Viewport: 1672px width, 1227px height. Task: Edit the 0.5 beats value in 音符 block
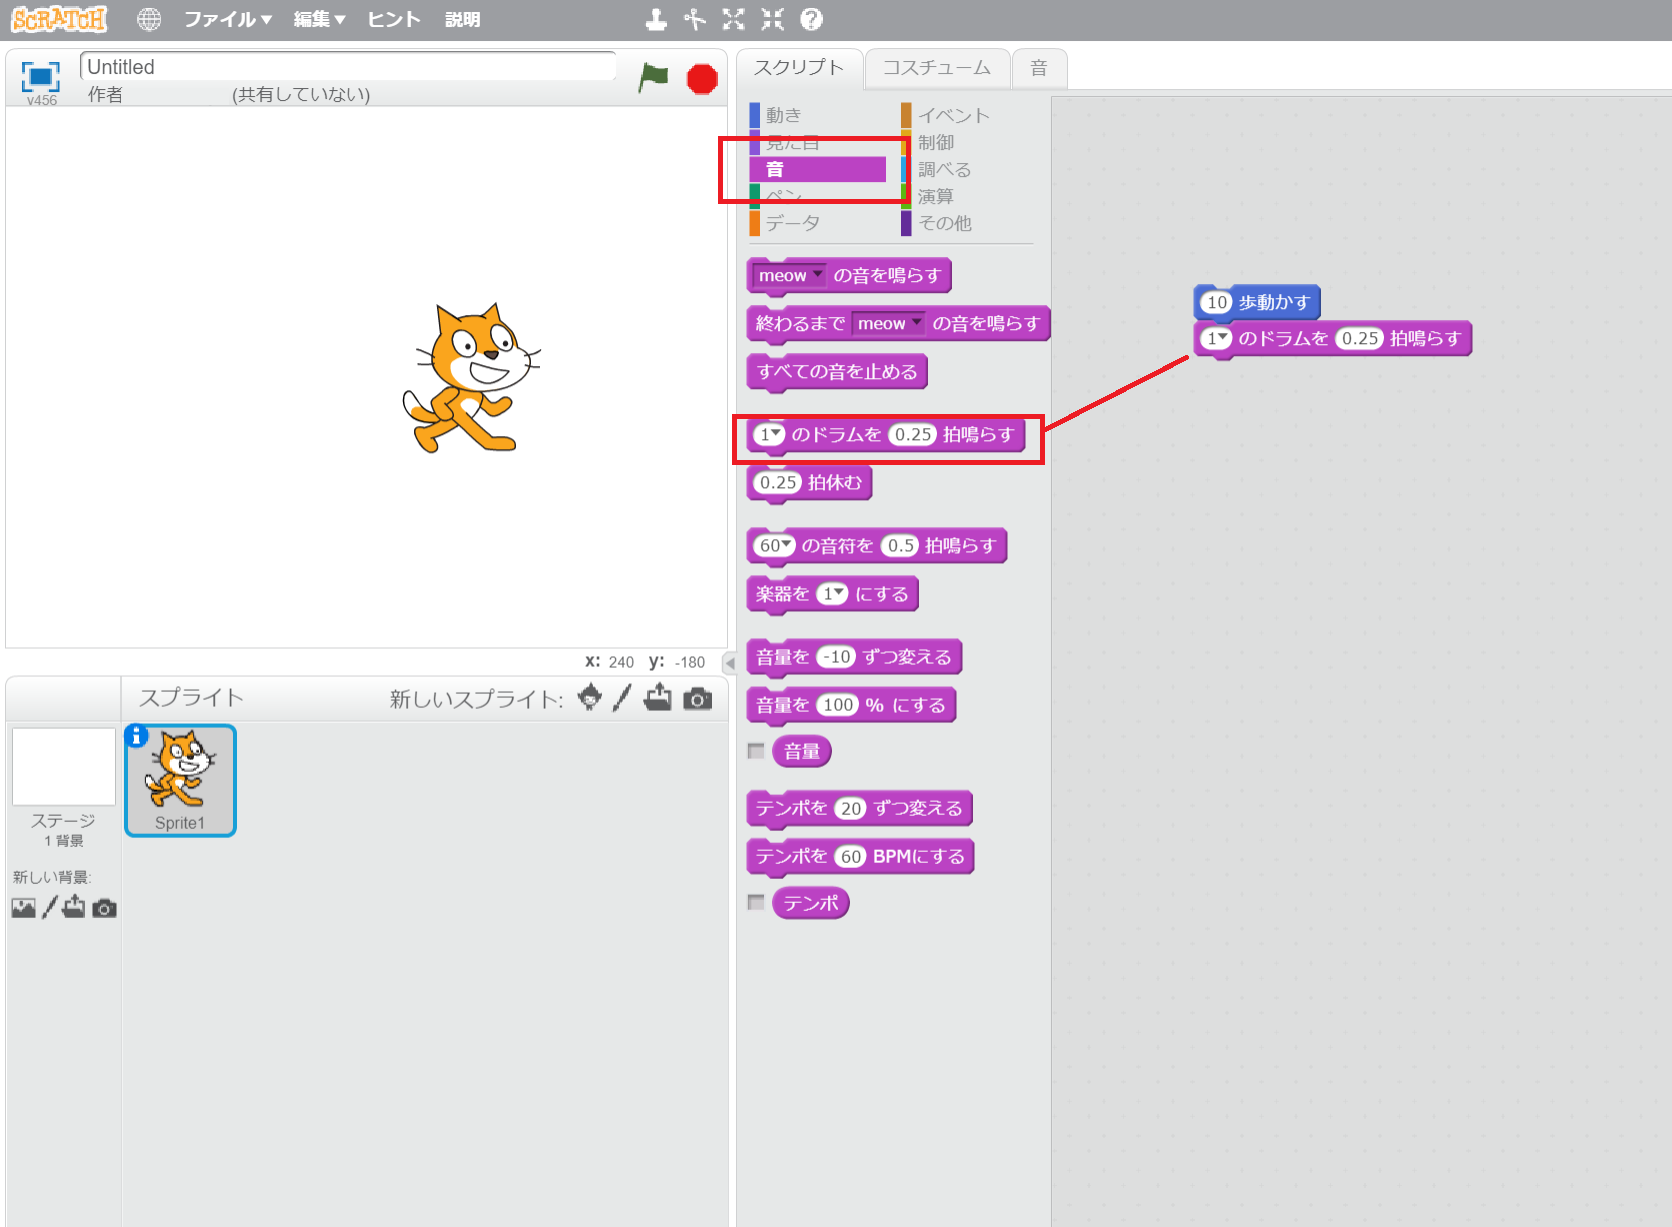pyautogui.click(x=901, y=545)
